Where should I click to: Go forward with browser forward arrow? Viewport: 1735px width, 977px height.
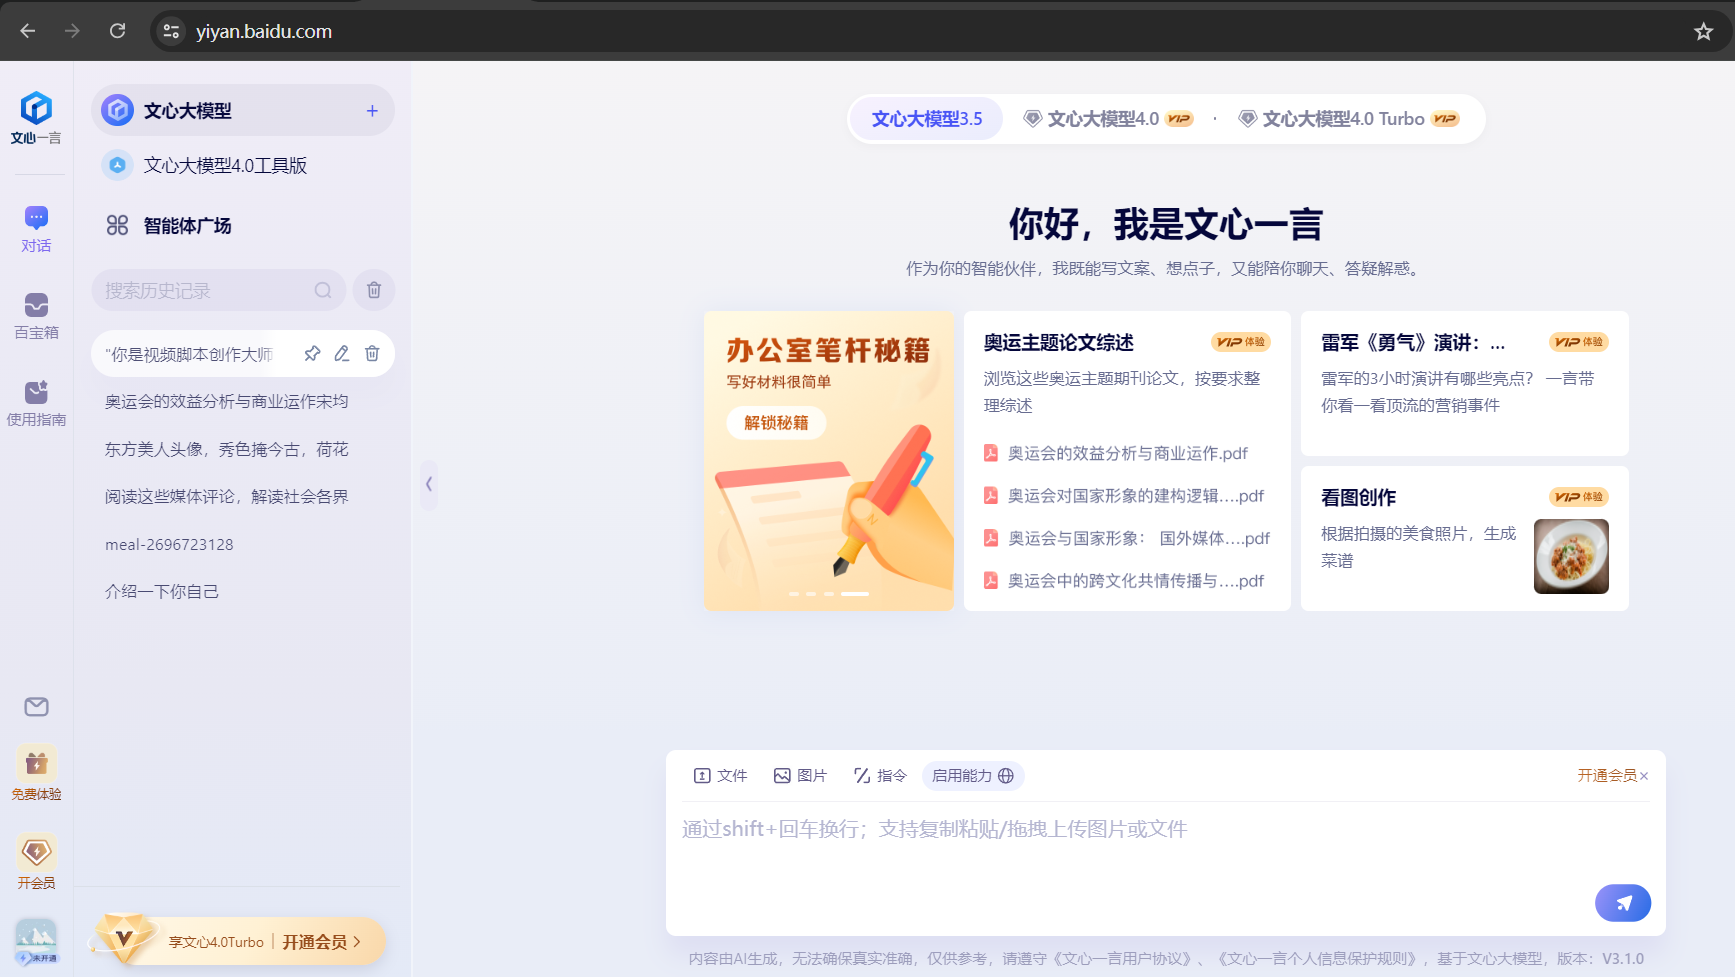pyautogui.click(x=72, y=31)
